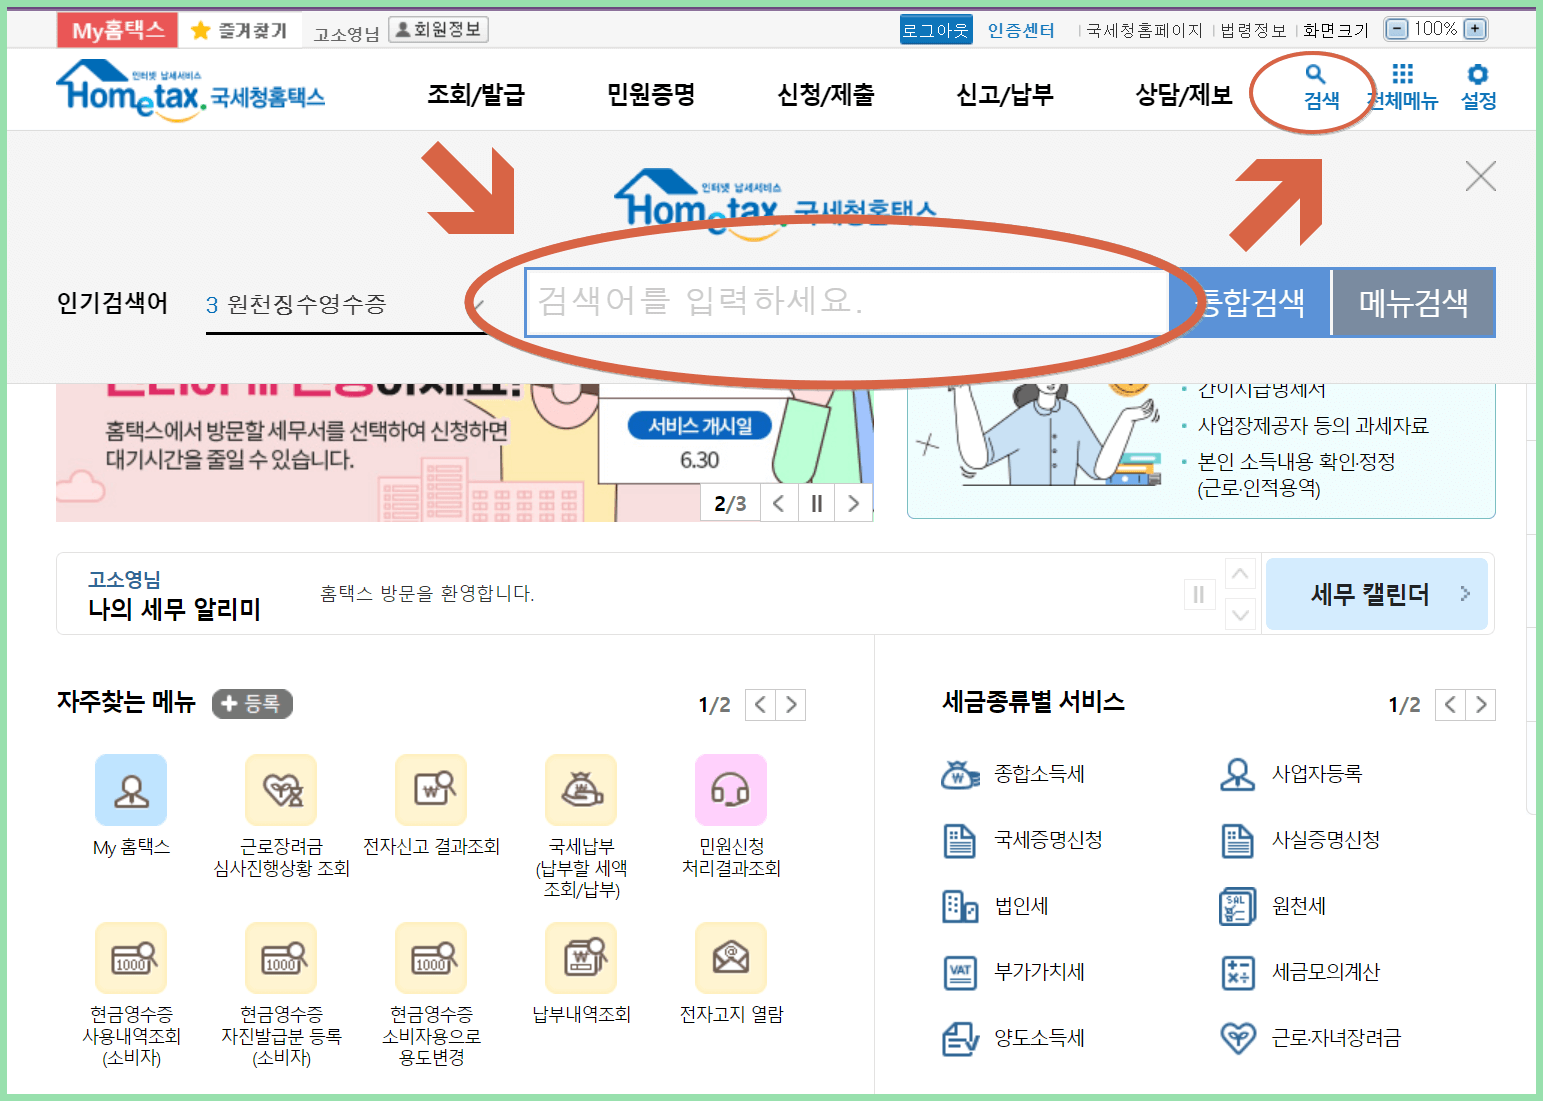Close the search overlay with X
Screen dimensions: 1543x1101
(x=1480, y=176)
